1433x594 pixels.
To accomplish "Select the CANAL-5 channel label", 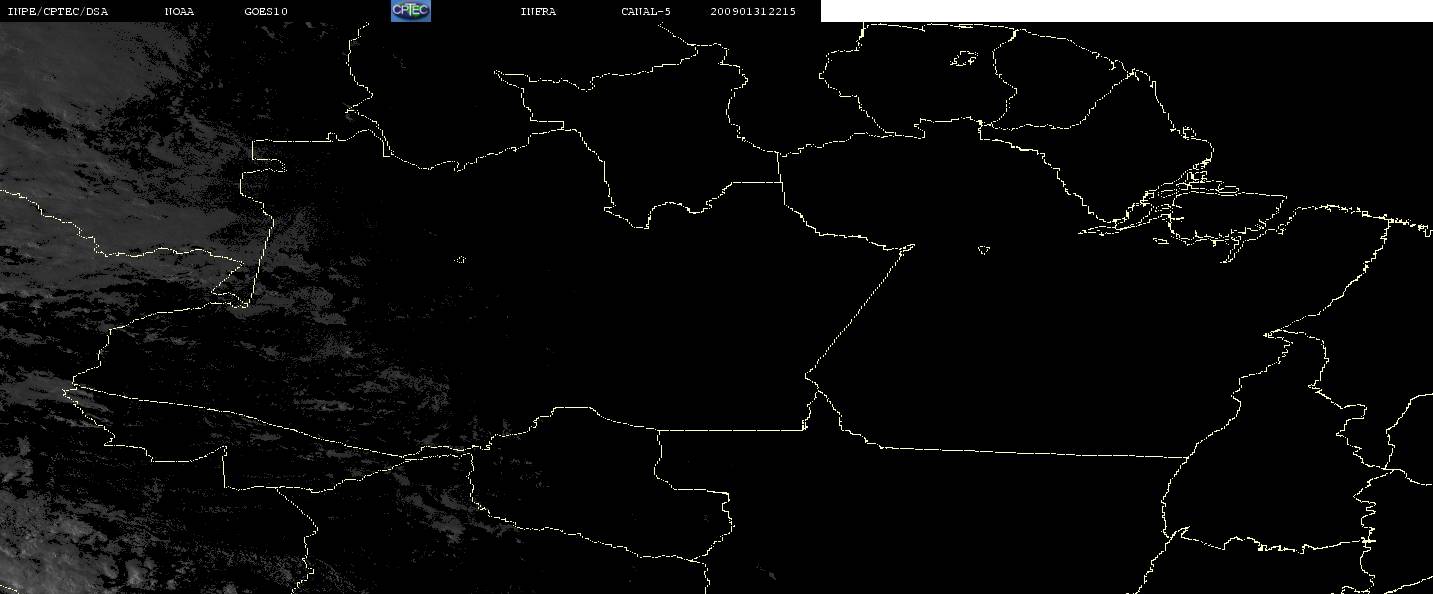I will (646, 11).
